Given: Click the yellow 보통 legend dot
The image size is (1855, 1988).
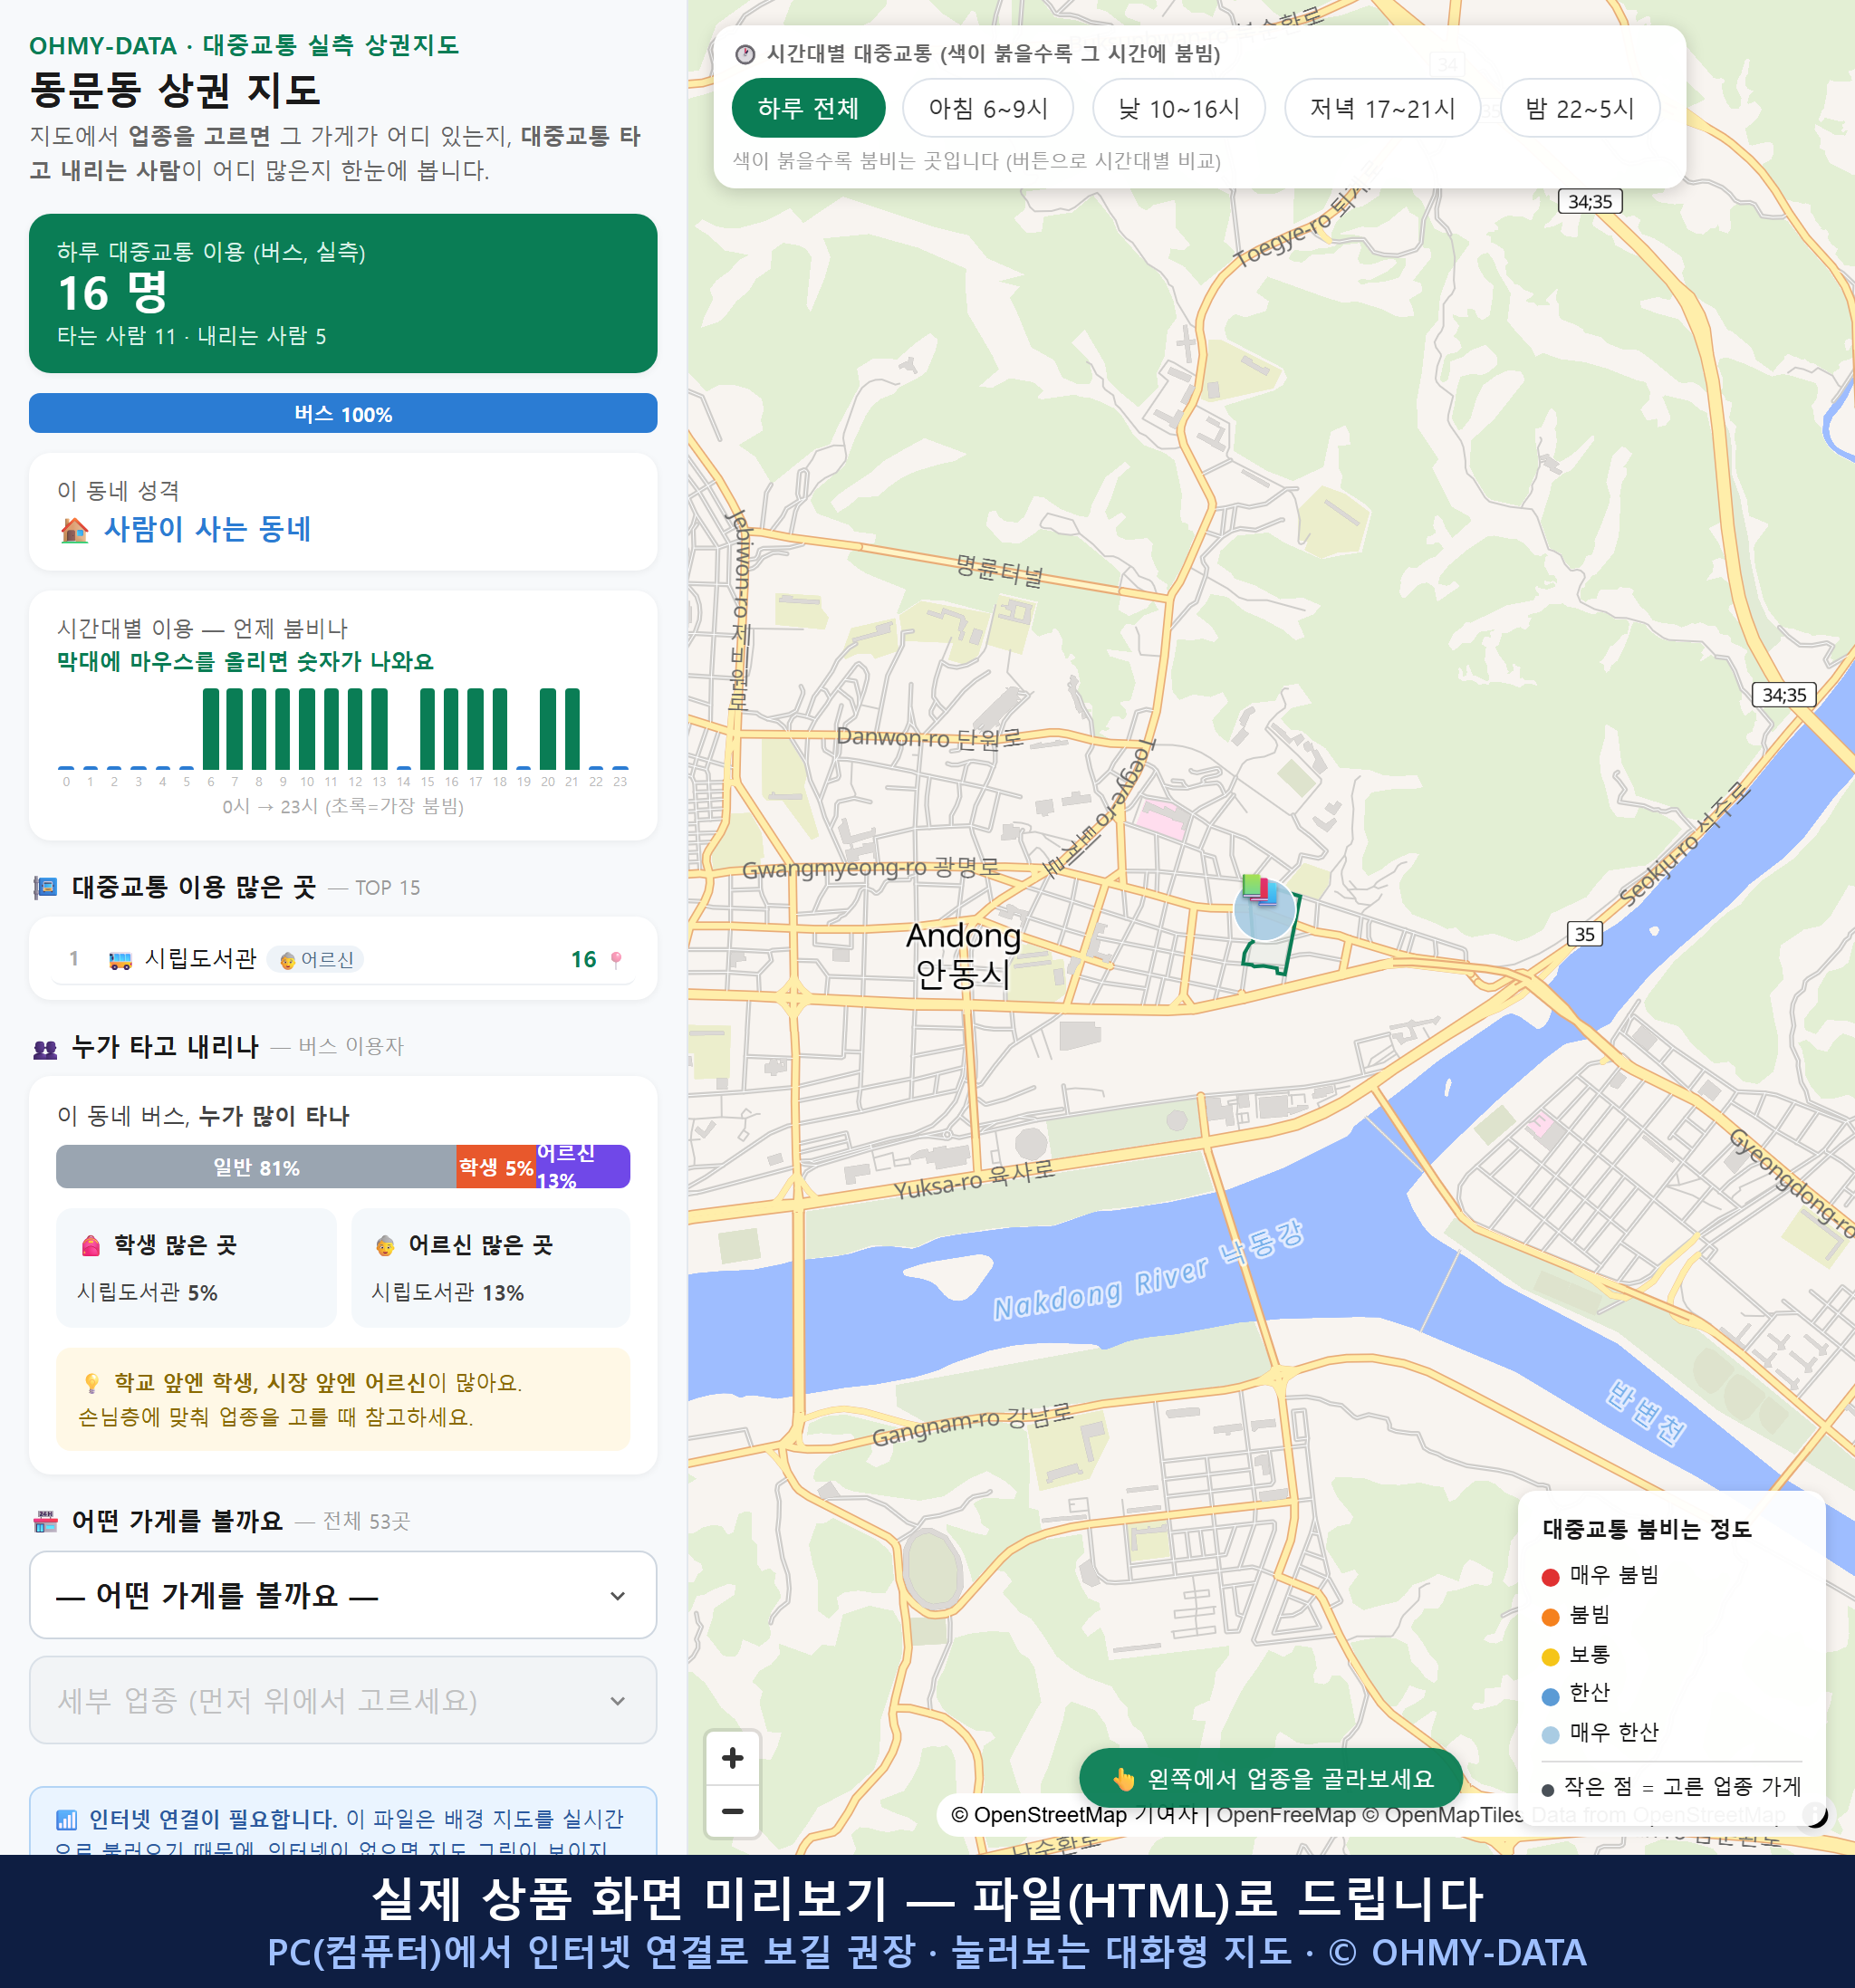Looking at the screenshot, I should pos(1551,1657).
